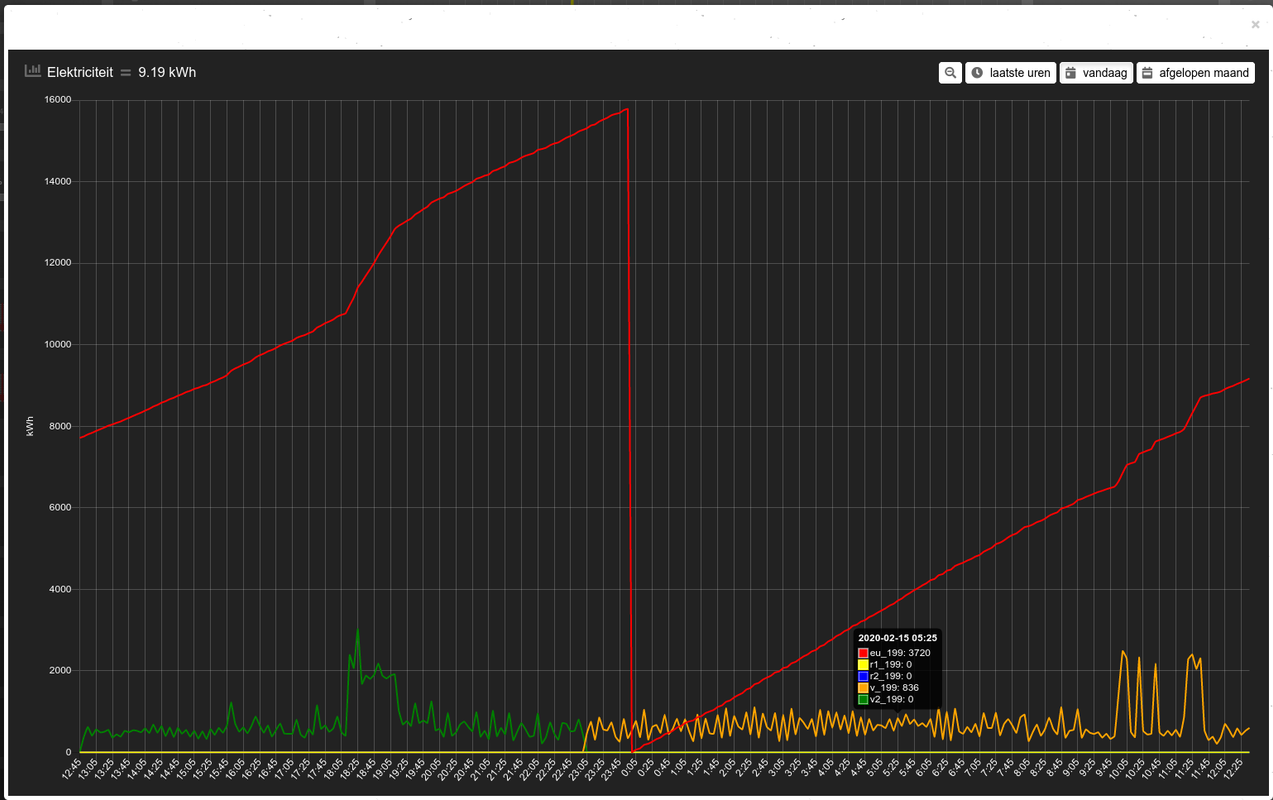Click the red line peak near 16000
The image size is (1273, 800).
[626, 109]
